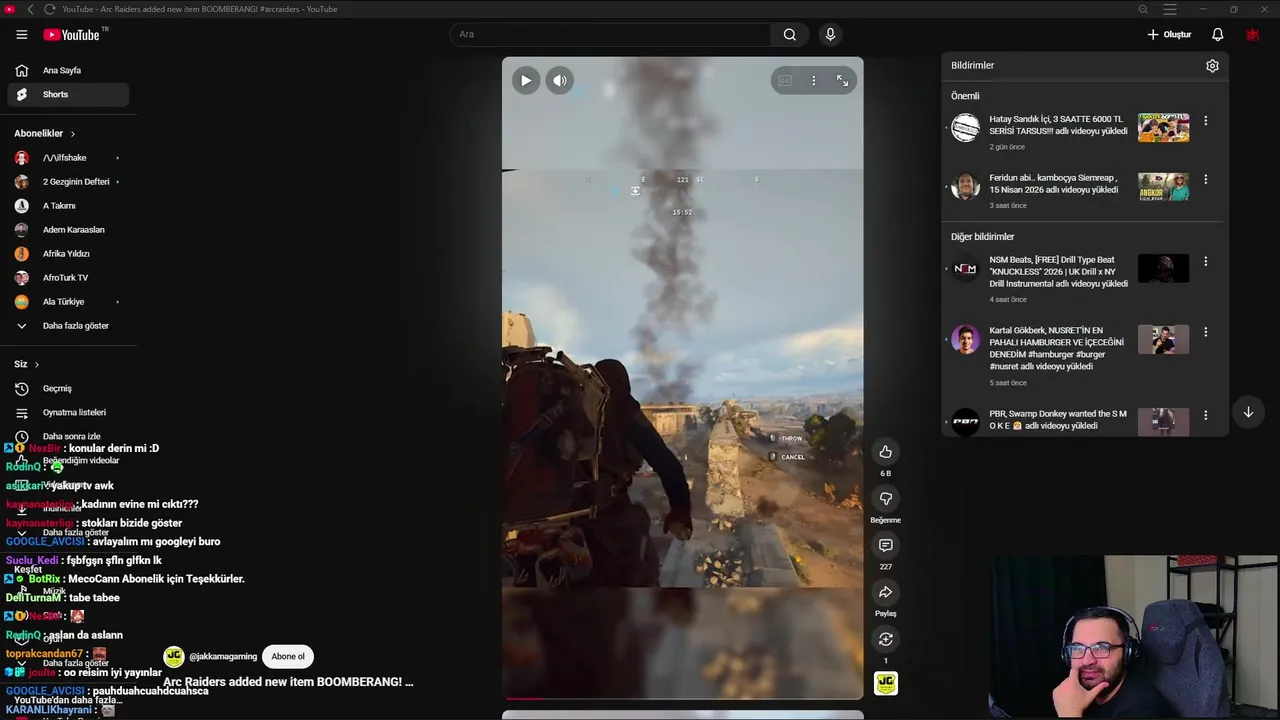Open the browser menu lines icon
Viewport: 1280px width, 720px height.
point(1170,9)
